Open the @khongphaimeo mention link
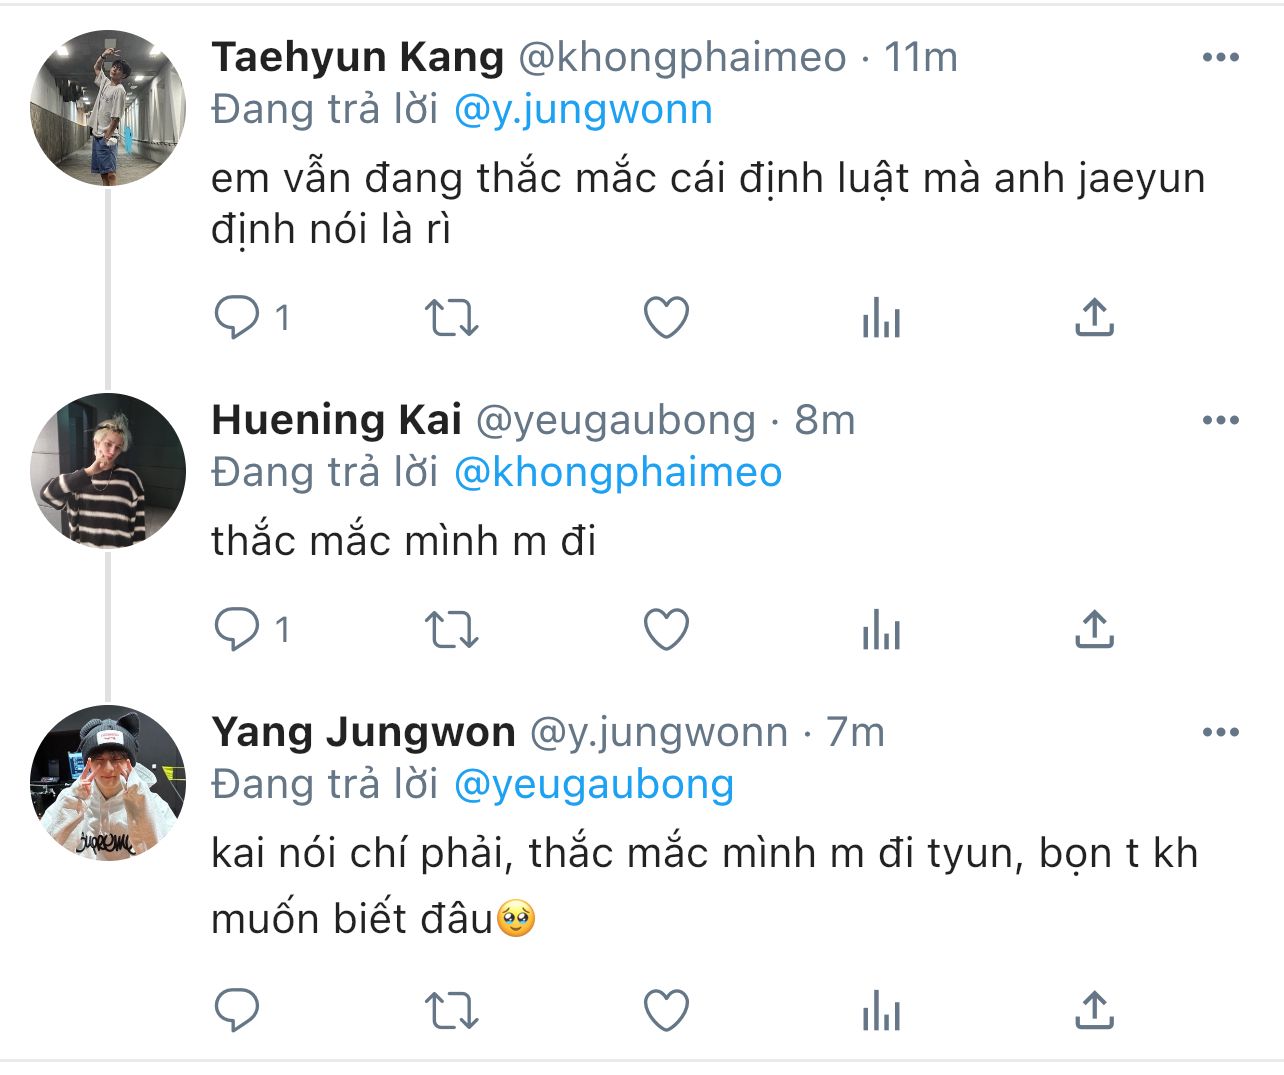 617,472
